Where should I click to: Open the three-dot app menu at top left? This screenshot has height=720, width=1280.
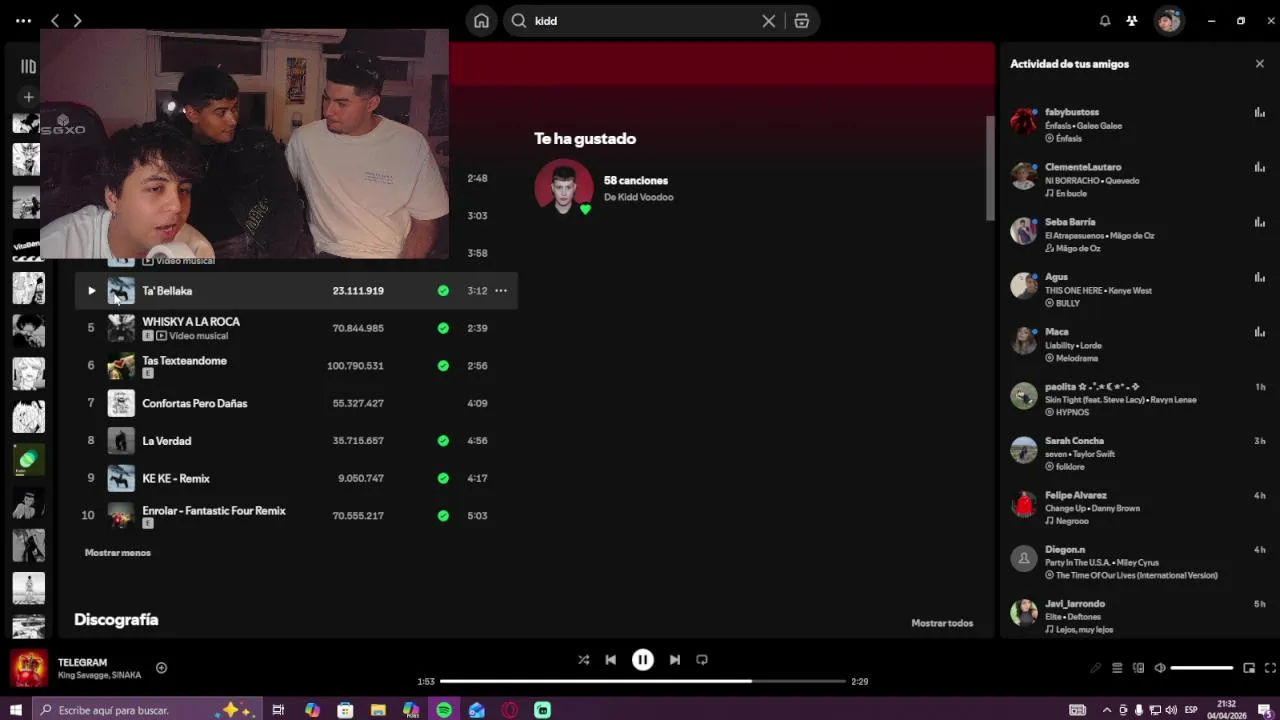(23, 21)
